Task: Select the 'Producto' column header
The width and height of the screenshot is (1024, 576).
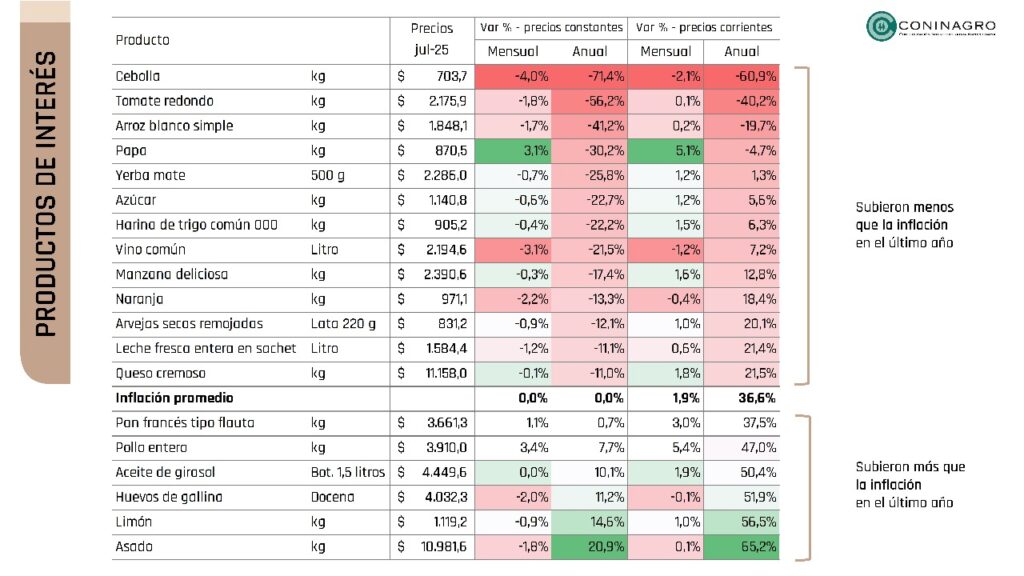Action: pyautogui.click(x=143, y=40)
